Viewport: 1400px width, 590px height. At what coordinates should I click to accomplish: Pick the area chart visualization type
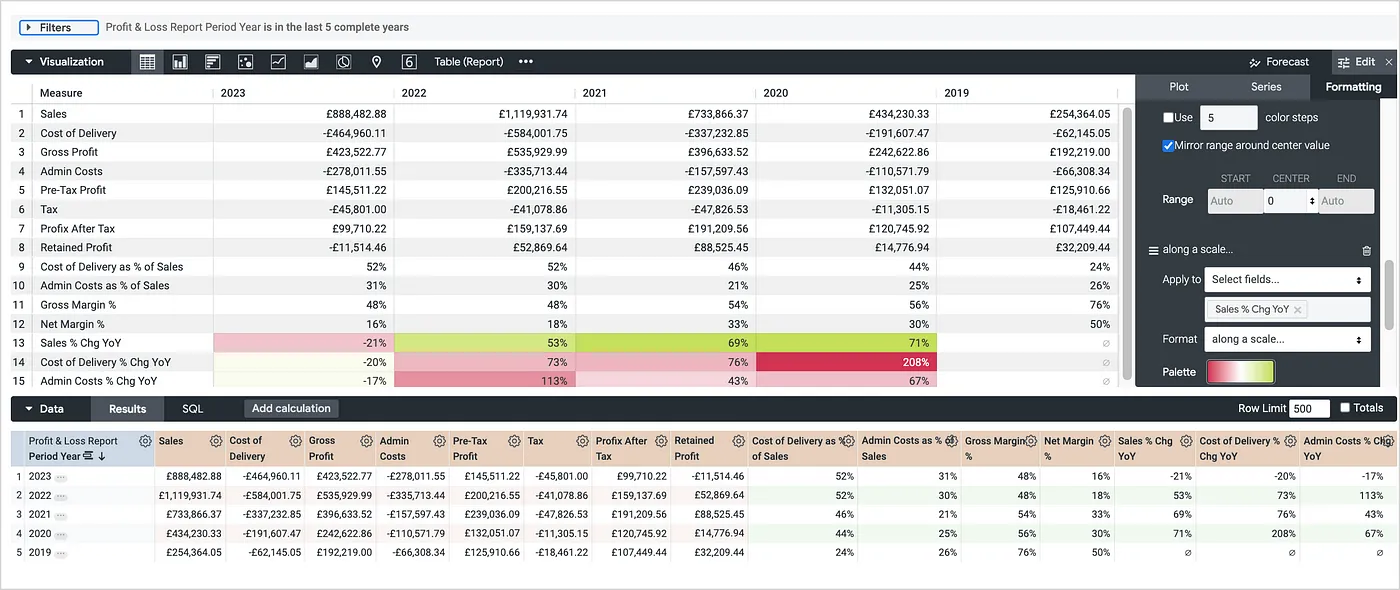(309, 61)
